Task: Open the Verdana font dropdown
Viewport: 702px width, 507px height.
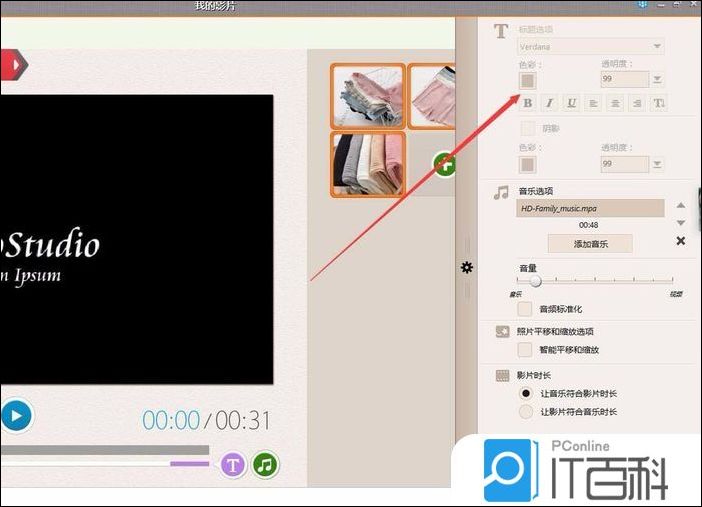Action: [x=591, y=47]
